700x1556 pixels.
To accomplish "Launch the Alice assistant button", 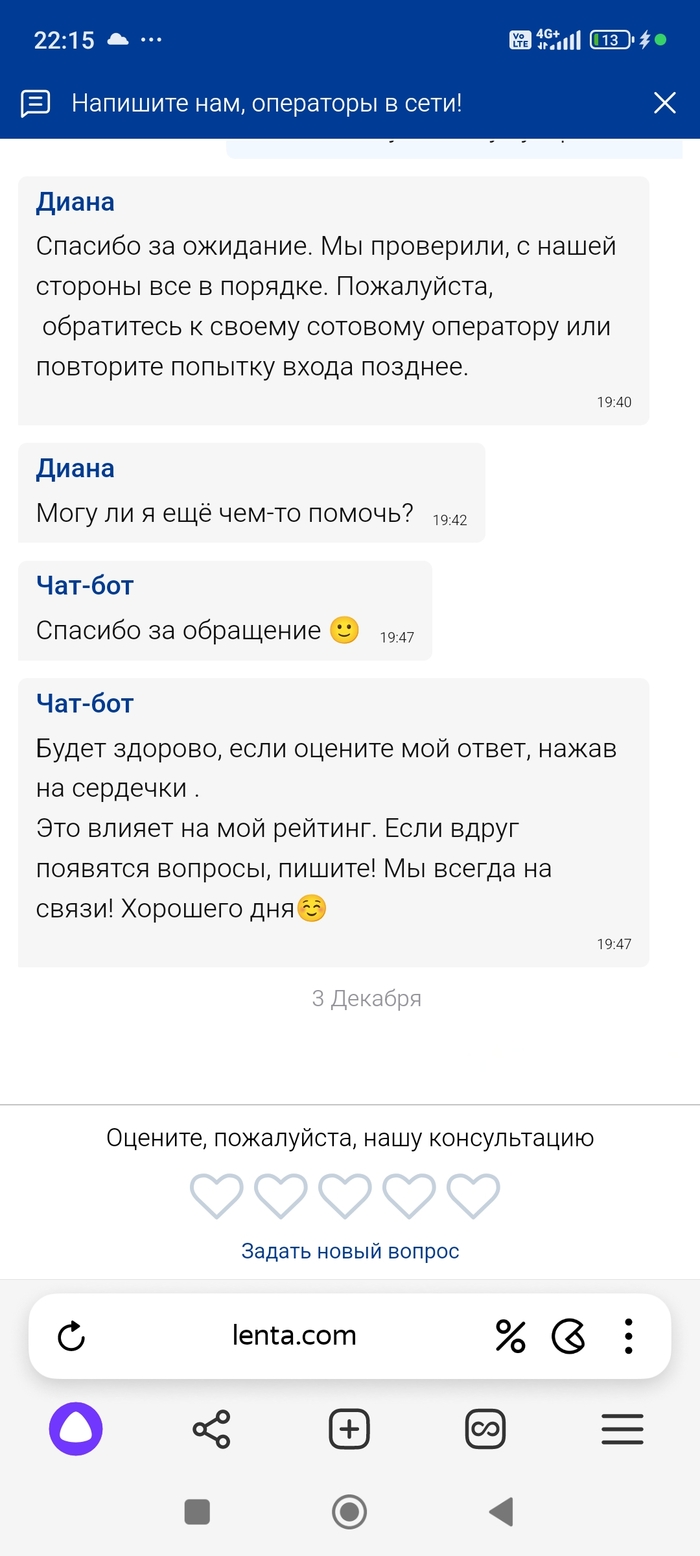I will coord(76,1429).
